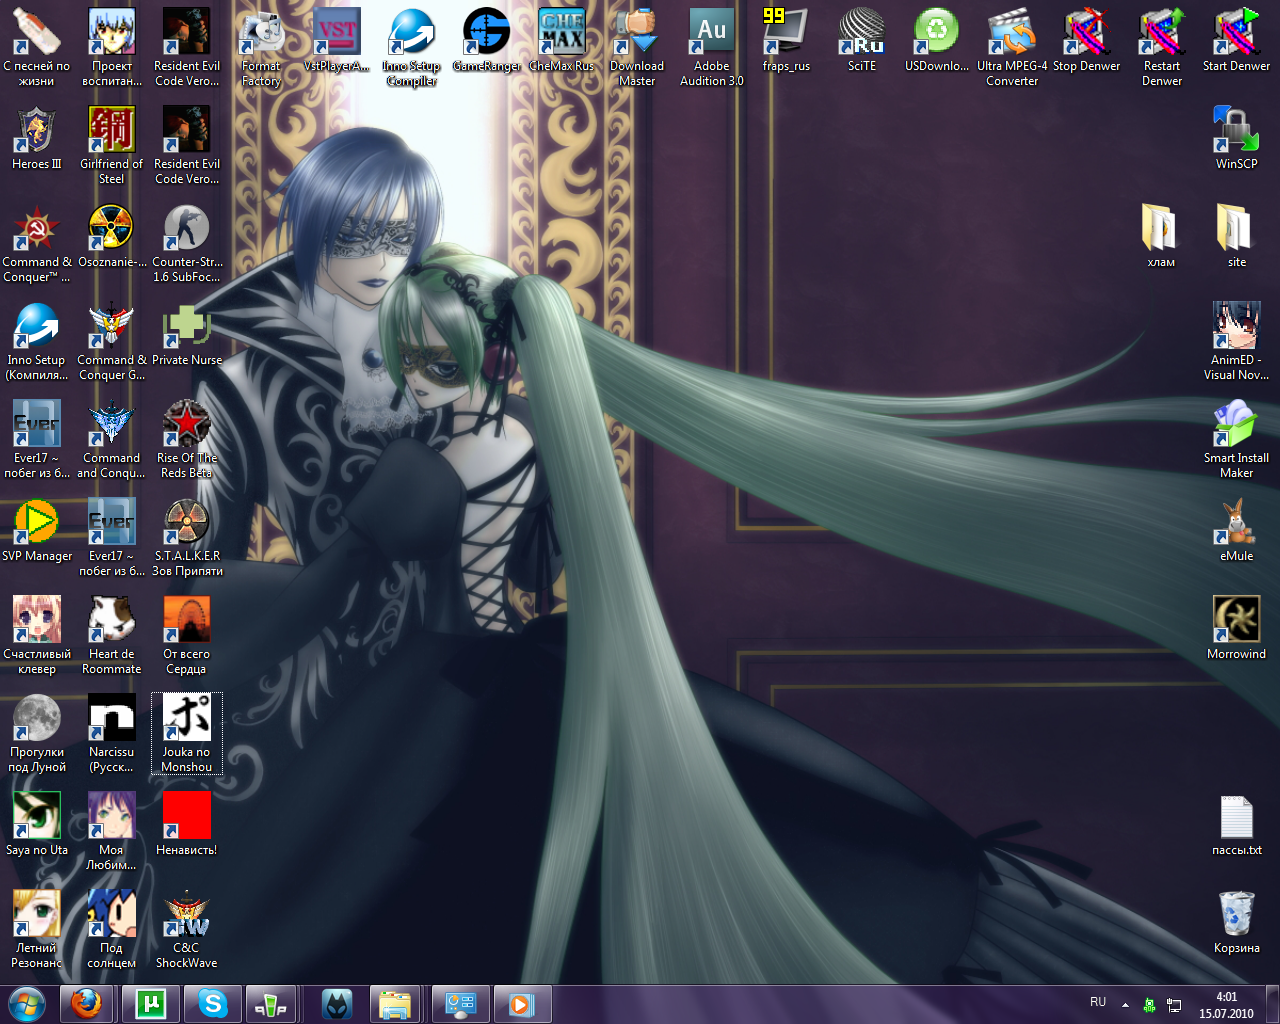
Task: Open Ultra MPEG-4 Converter
Action: tap(1012, 47)
